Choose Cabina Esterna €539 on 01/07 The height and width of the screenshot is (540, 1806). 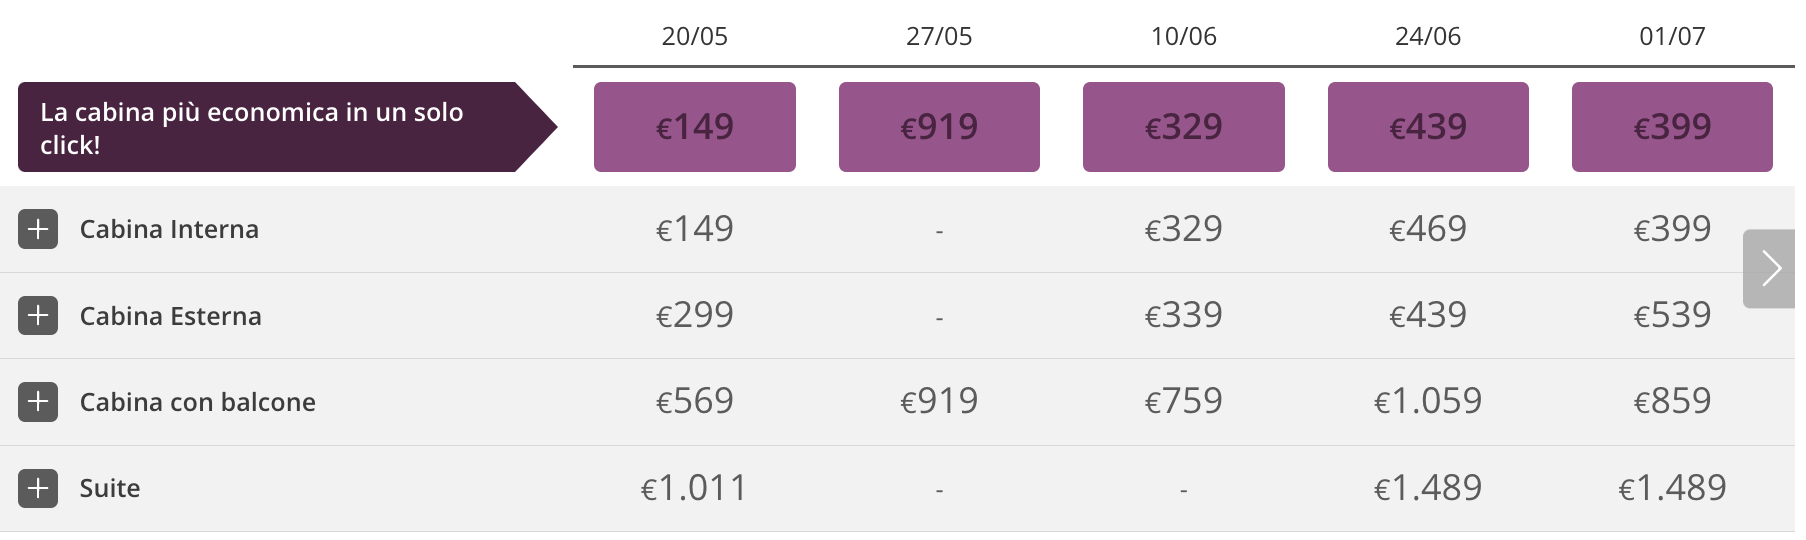coord(1672,315)
